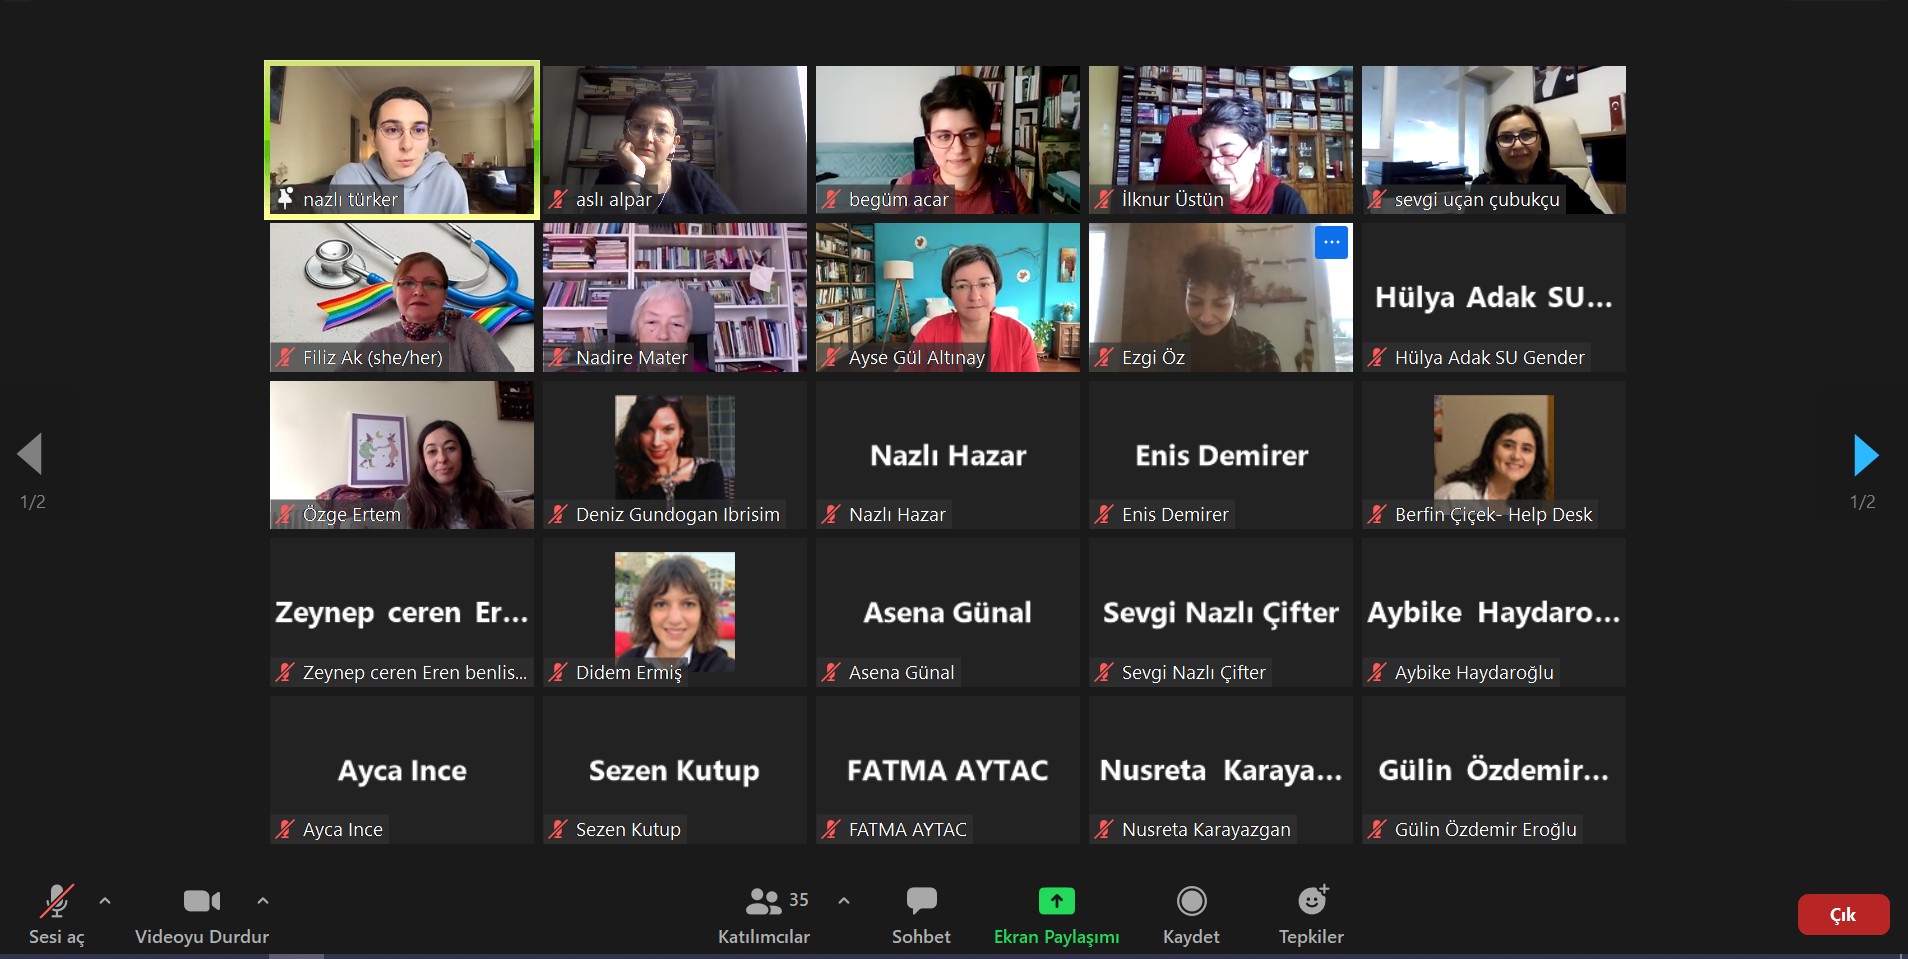Screen dimensions: 1908x959
Task: Start screen sharing with Ekran Paylaşımı
Action: tap(1056, 913)
